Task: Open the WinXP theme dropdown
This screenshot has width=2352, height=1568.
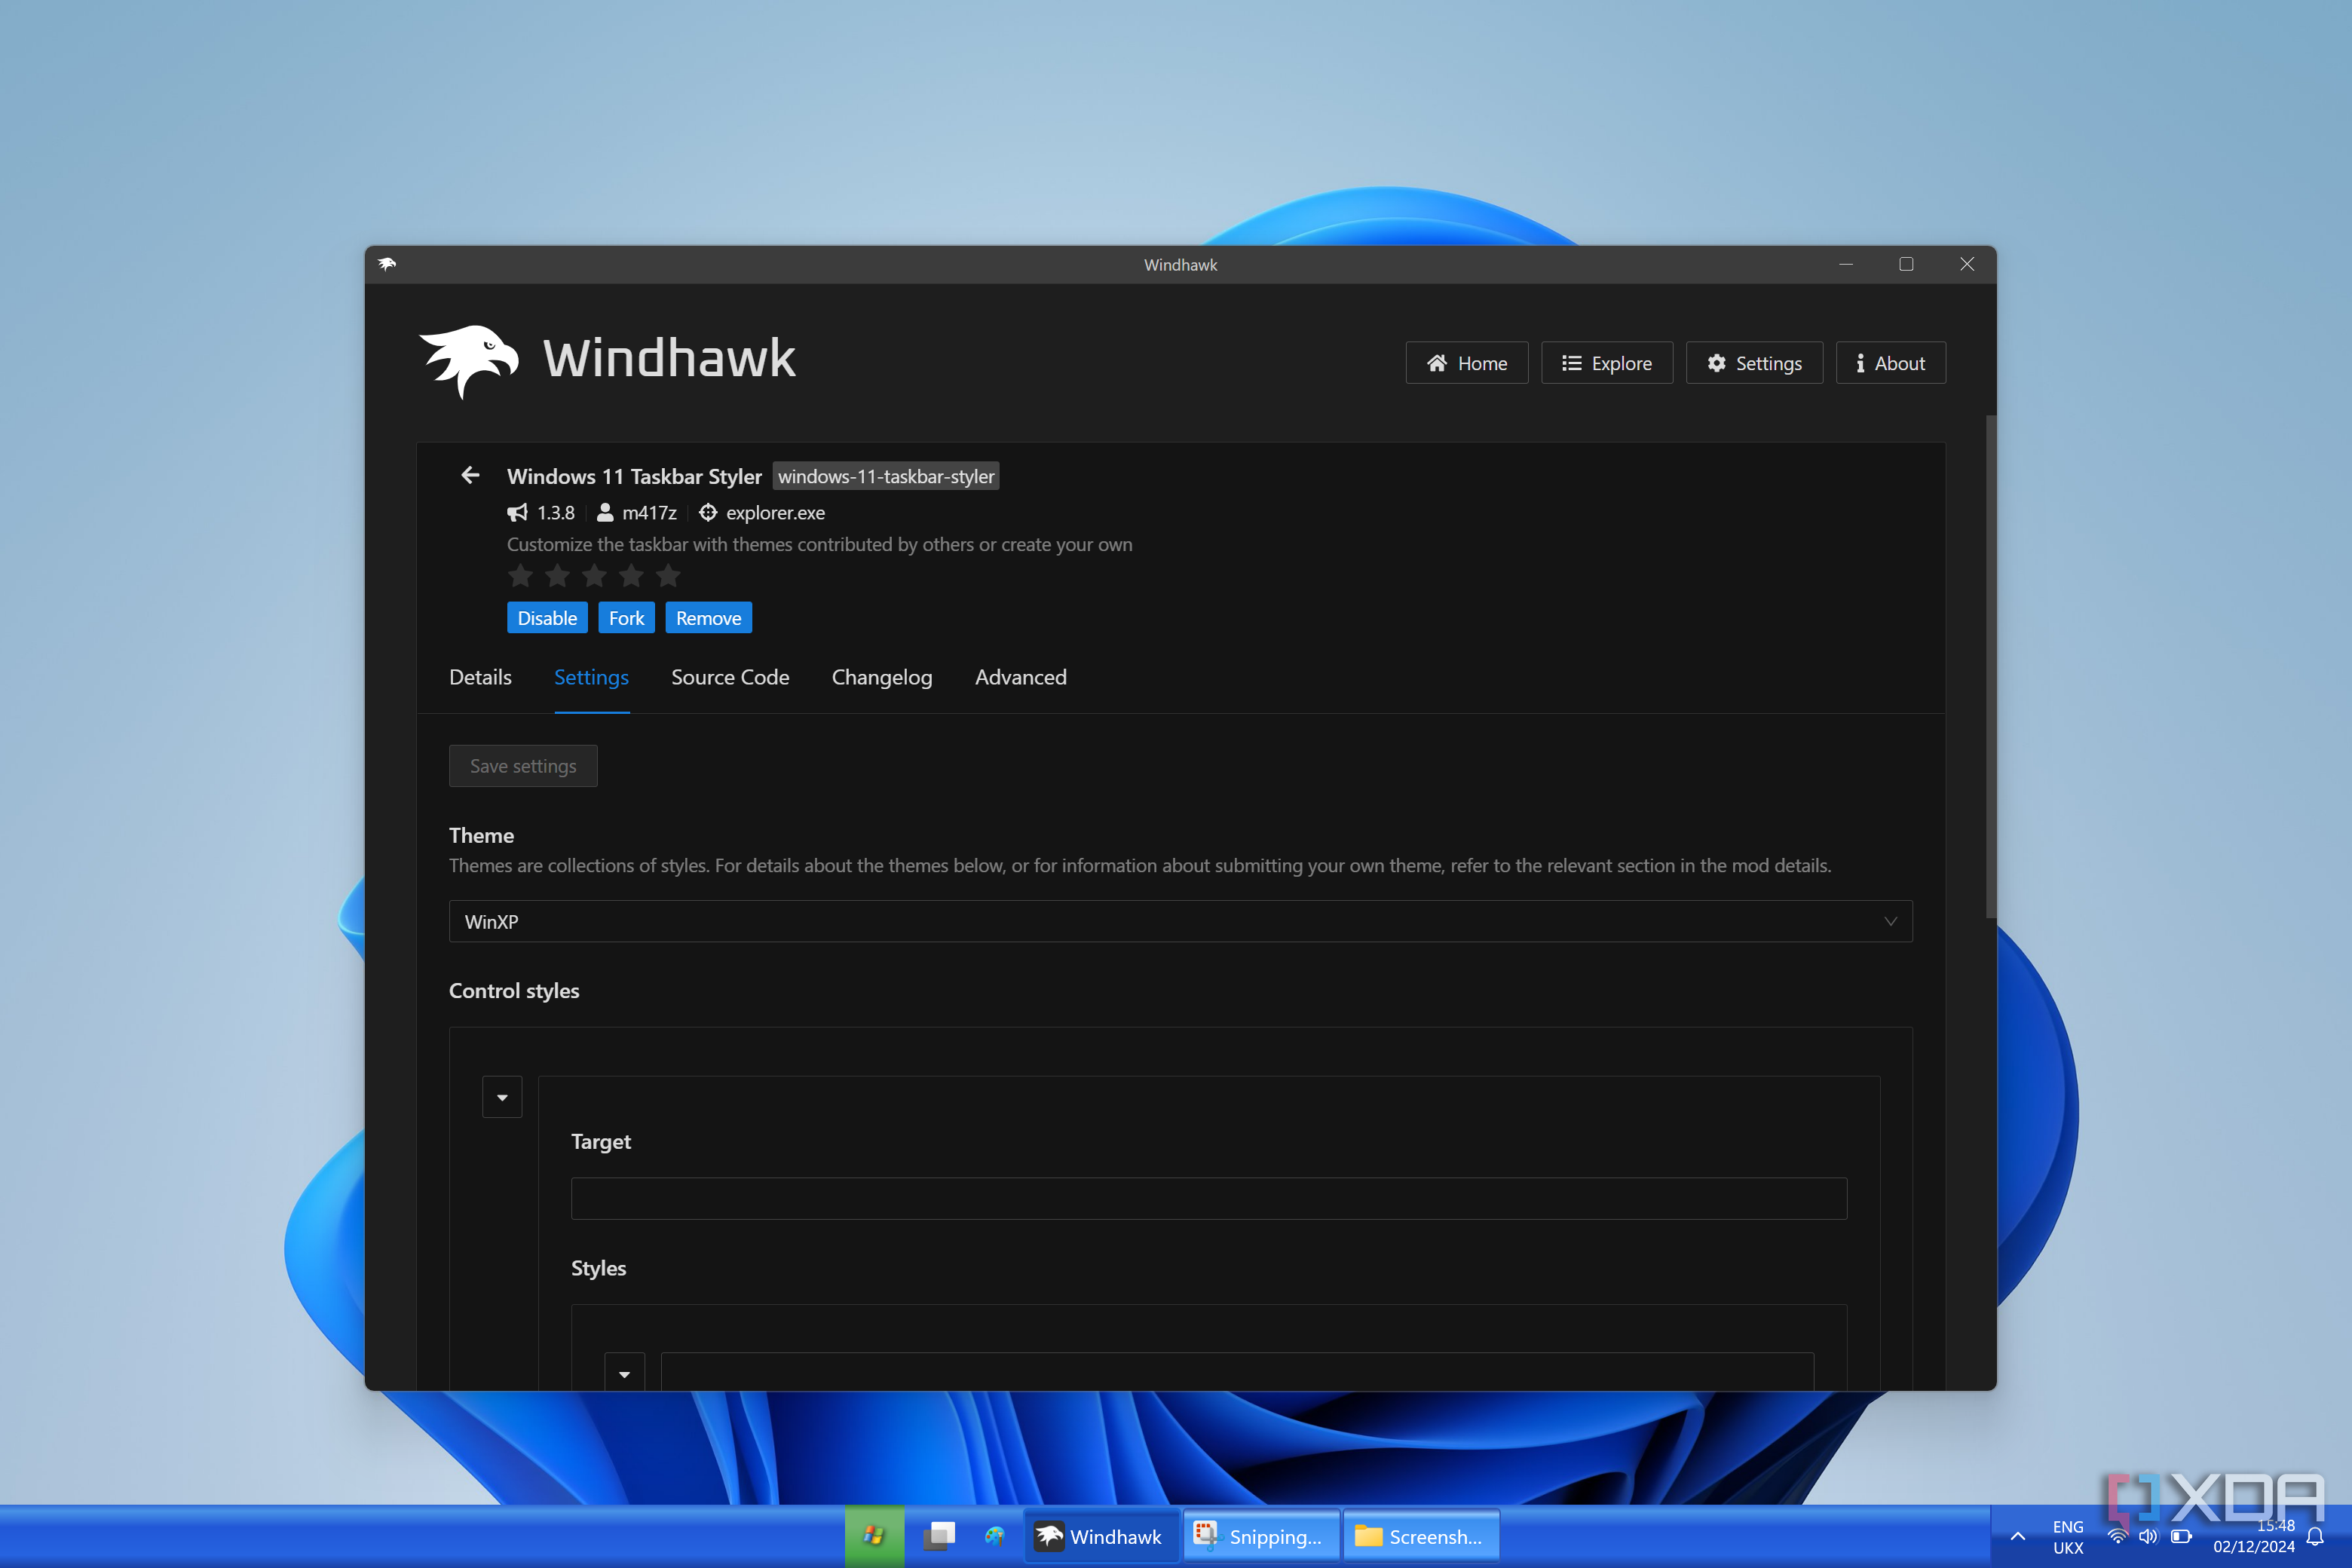Action: pos(1180,921)
